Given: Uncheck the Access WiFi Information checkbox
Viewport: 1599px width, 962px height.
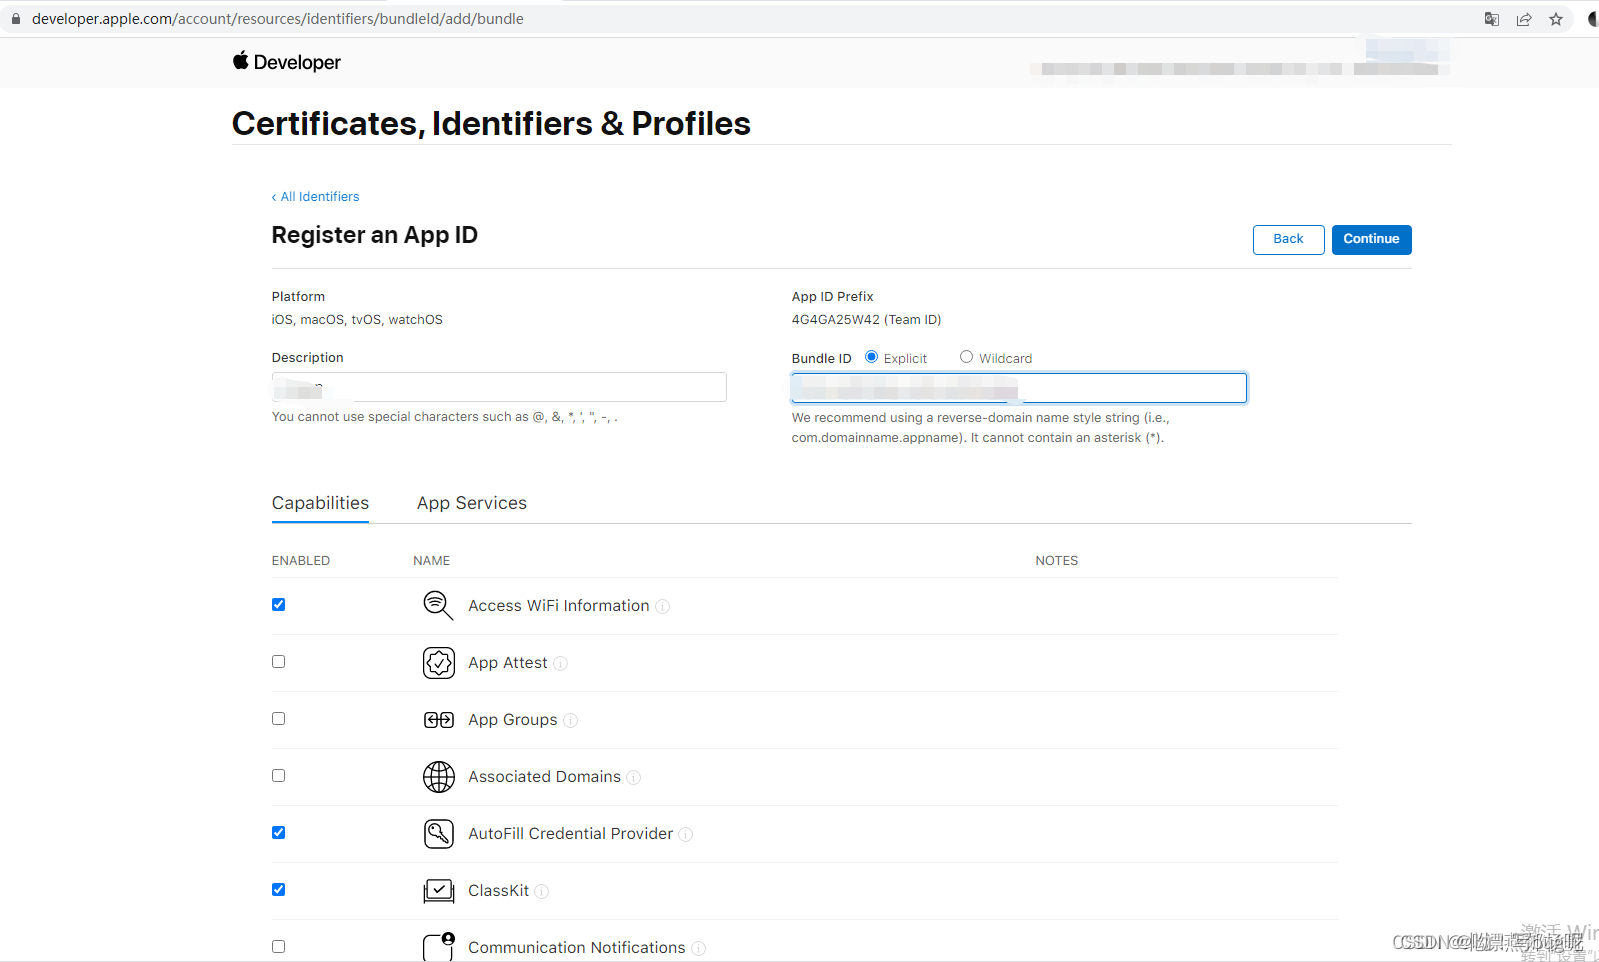Looking at the screenshot, I should 279,605.
